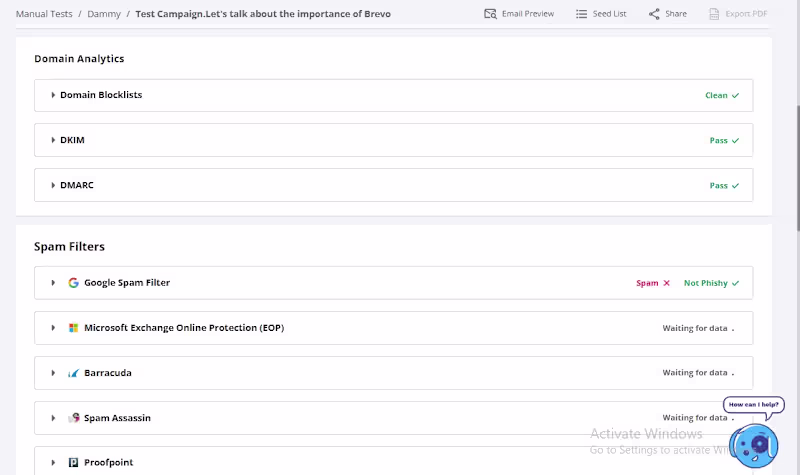Click the Microsoft Exchange logo icon
Viewport: 800px width, 475px height.
tap(73, 328)
